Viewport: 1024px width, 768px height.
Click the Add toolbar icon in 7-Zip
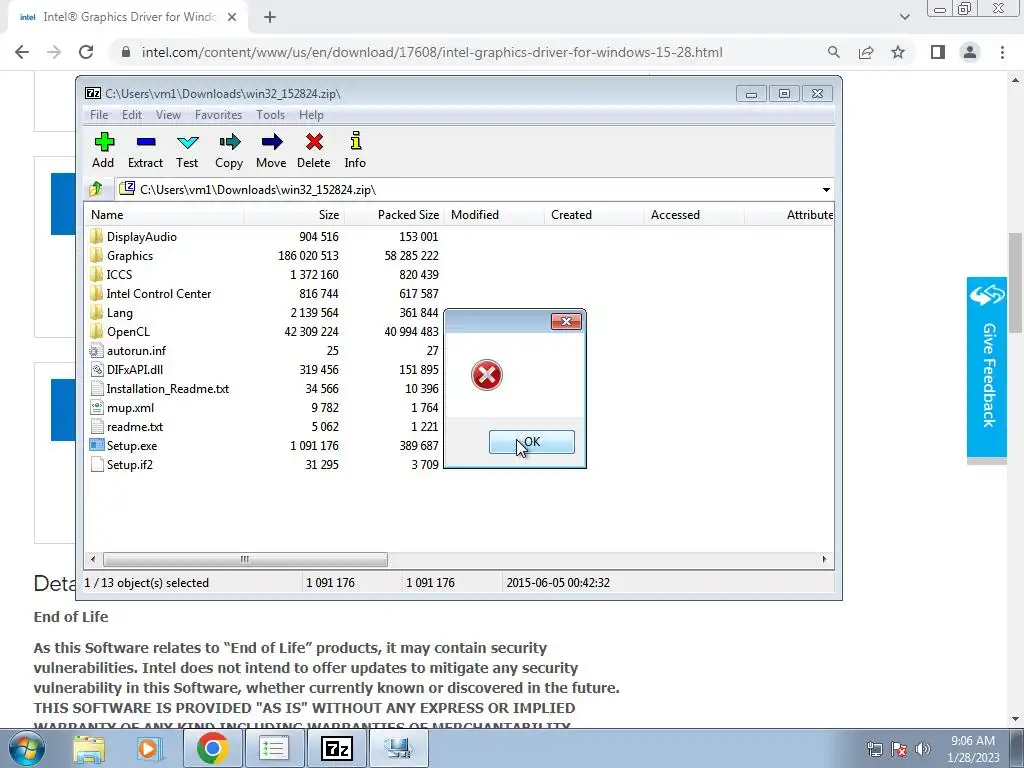(x=103, y=150)
